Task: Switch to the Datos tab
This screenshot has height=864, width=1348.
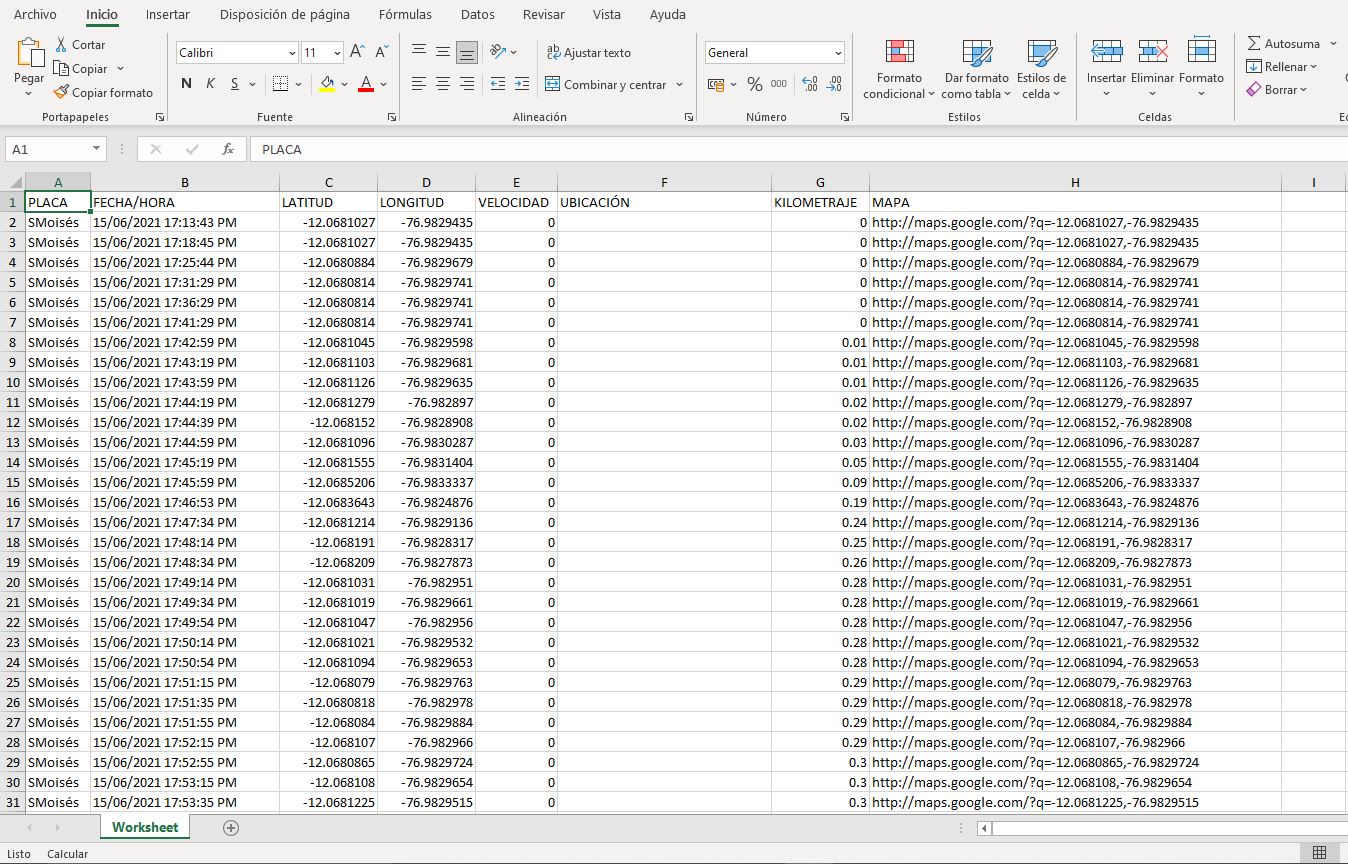Action: 478,15
